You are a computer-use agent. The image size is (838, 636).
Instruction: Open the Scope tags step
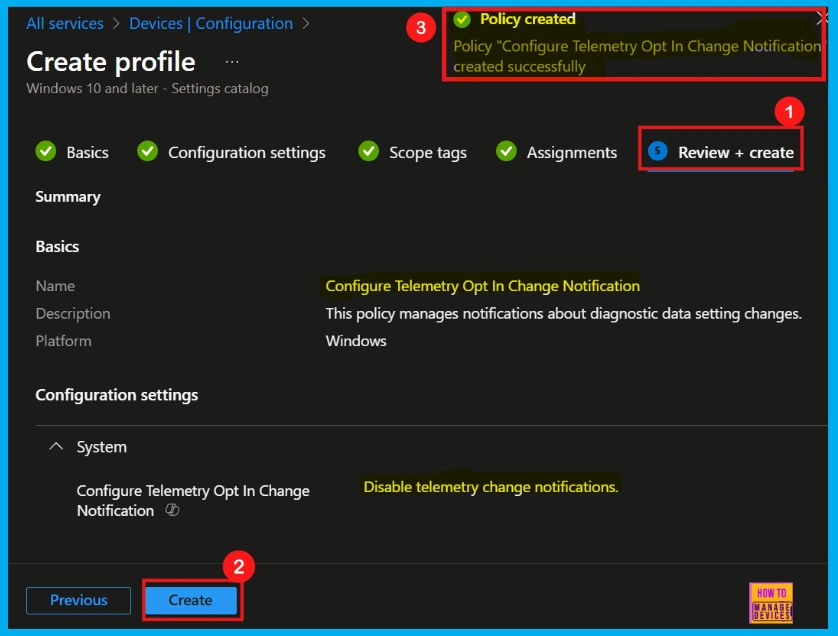(412, 152)
